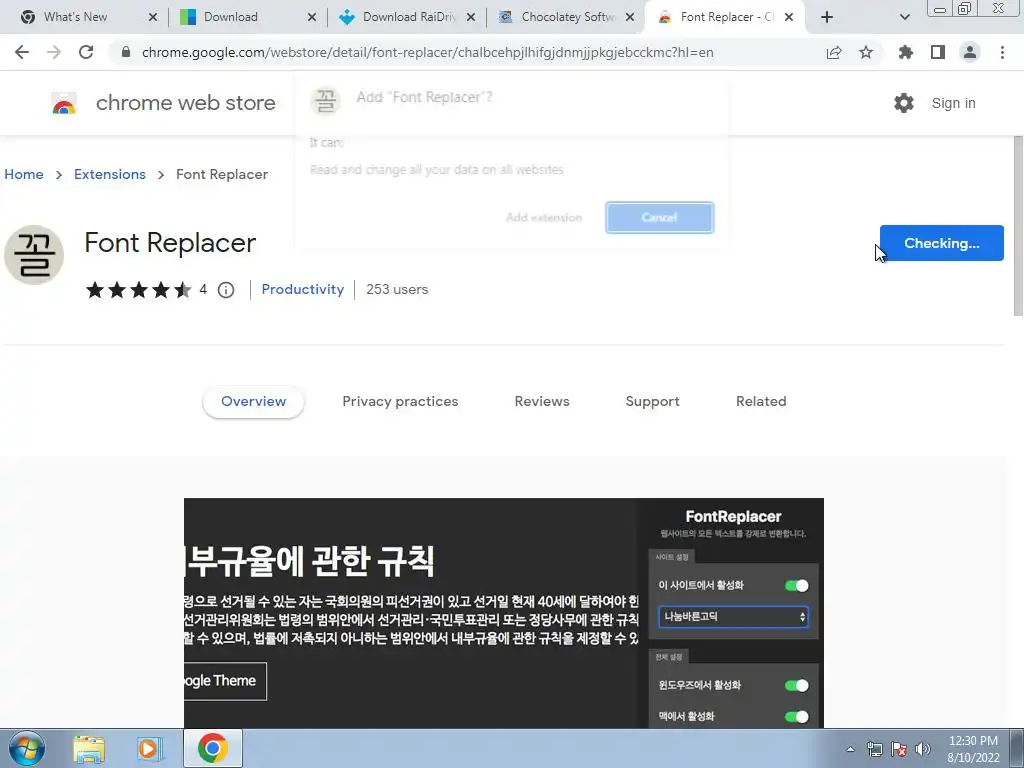Click the Chrome Web Store rainbow logo
The height and width of the screenshot is (768, 1024).
[64, 103]
